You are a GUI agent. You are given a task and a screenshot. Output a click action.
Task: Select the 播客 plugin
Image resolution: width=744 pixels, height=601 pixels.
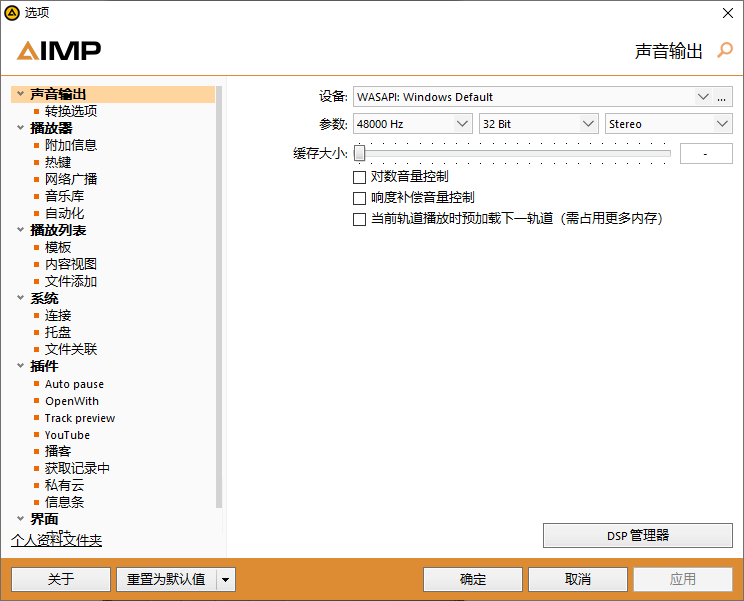point(58,451)
